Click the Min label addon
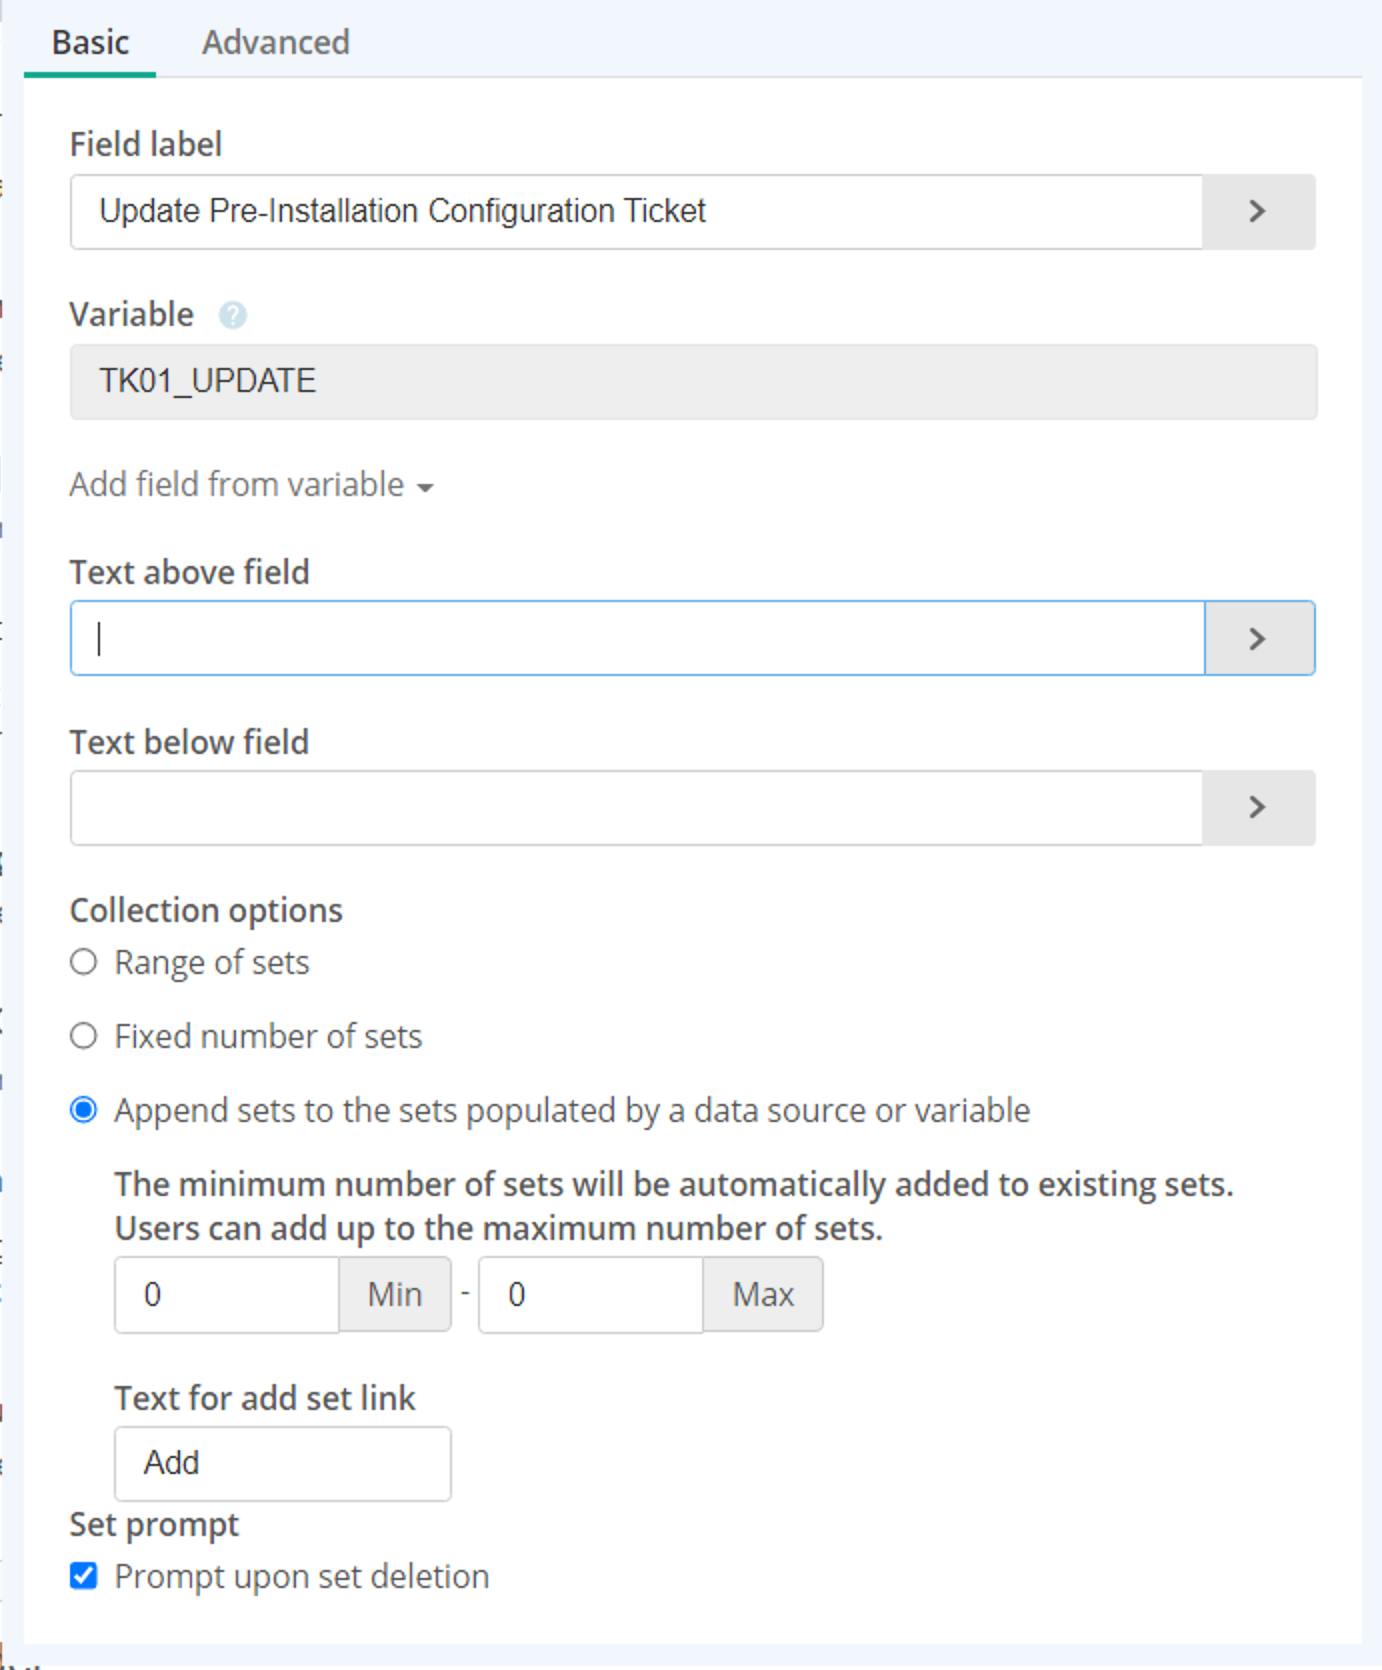The image size is (1382, 1670). (395, 1295)
